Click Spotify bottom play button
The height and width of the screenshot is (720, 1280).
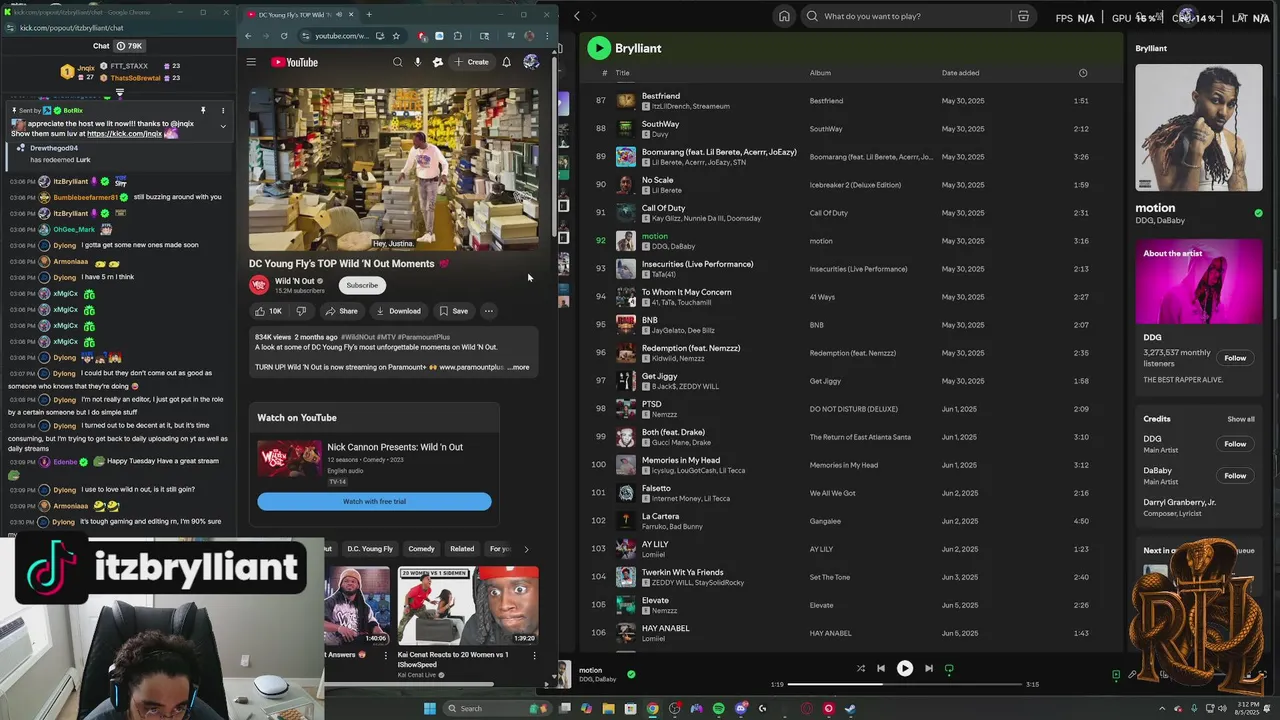(905, 668)
